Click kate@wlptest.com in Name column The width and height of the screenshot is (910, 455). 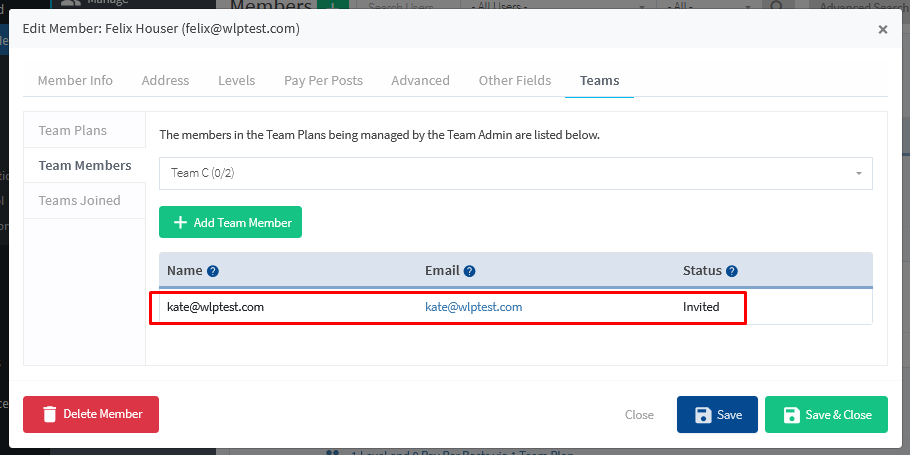[x=215, y=307]
